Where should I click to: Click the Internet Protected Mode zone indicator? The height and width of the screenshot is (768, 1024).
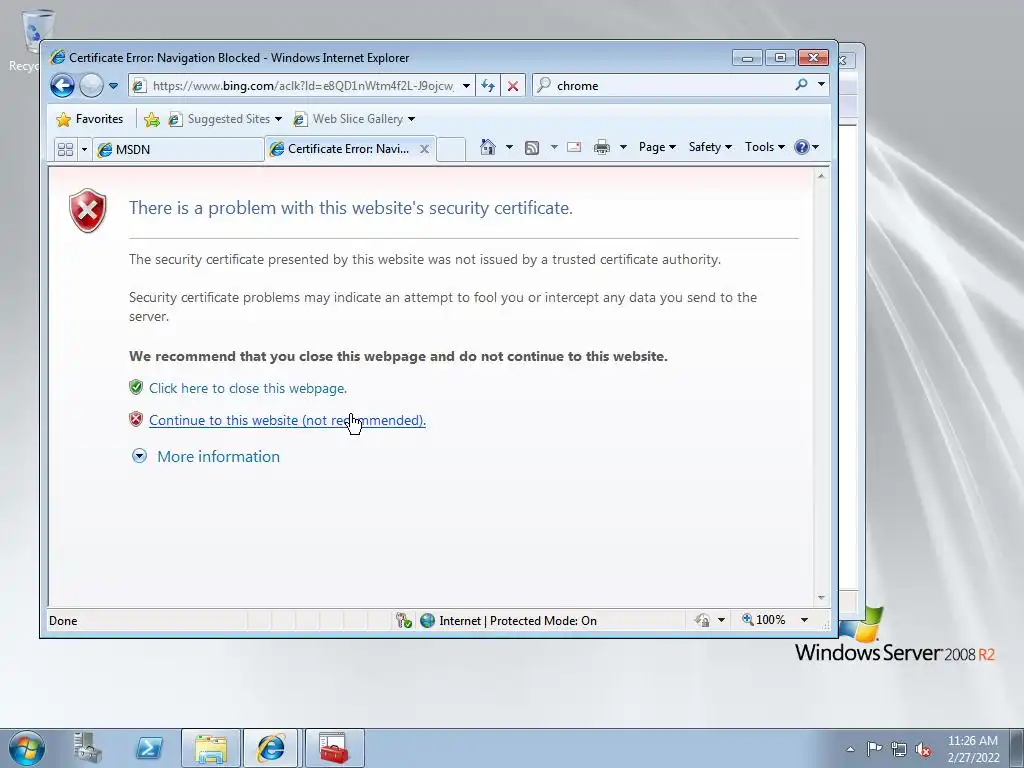point(508,620)
